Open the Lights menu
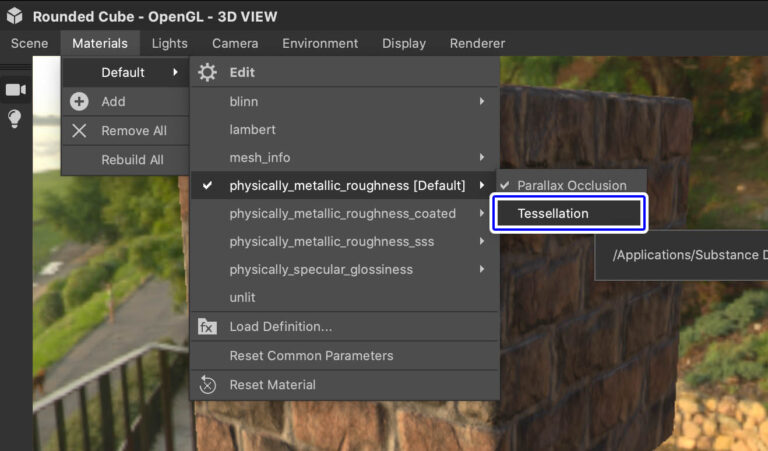The width and height of the screenshot is (768, 451). [x=169, y=43]
